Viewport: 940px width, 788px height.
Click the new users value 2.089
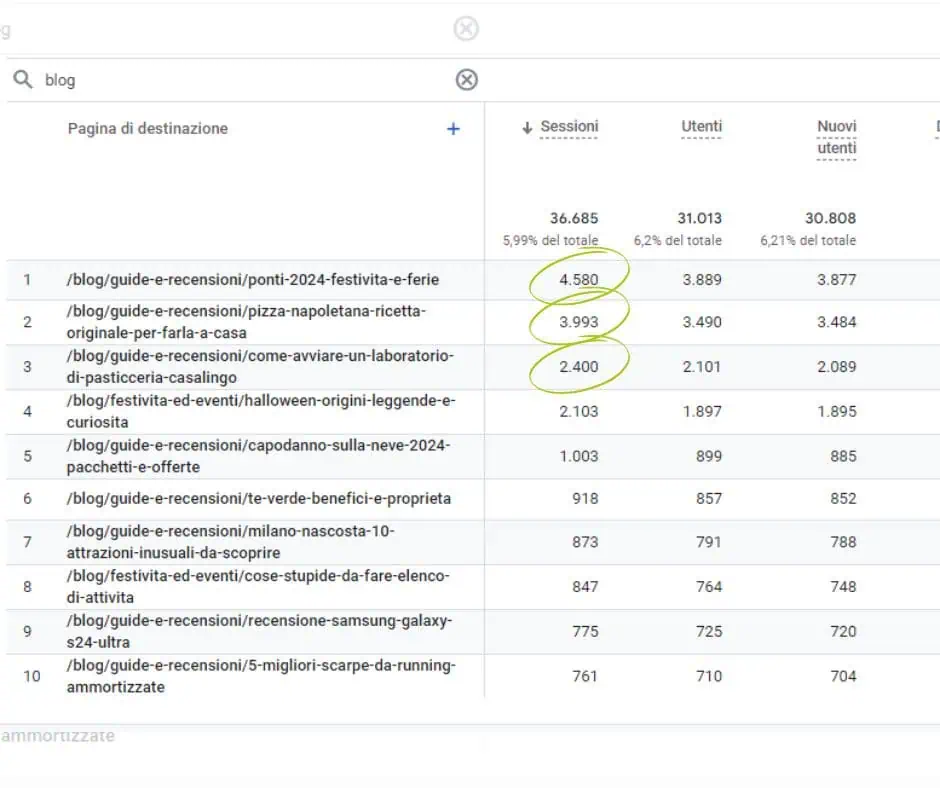[x=836, y=367]
